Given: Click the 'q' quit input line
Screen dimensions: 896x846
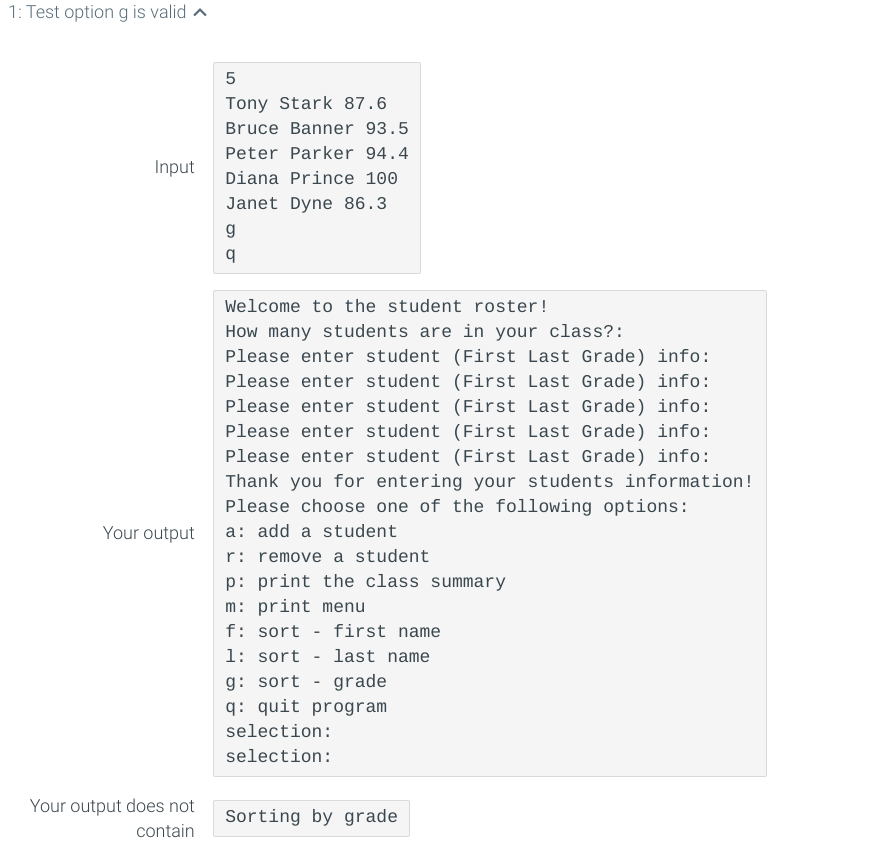Looking at the screenshot, I should coord(230,253).
